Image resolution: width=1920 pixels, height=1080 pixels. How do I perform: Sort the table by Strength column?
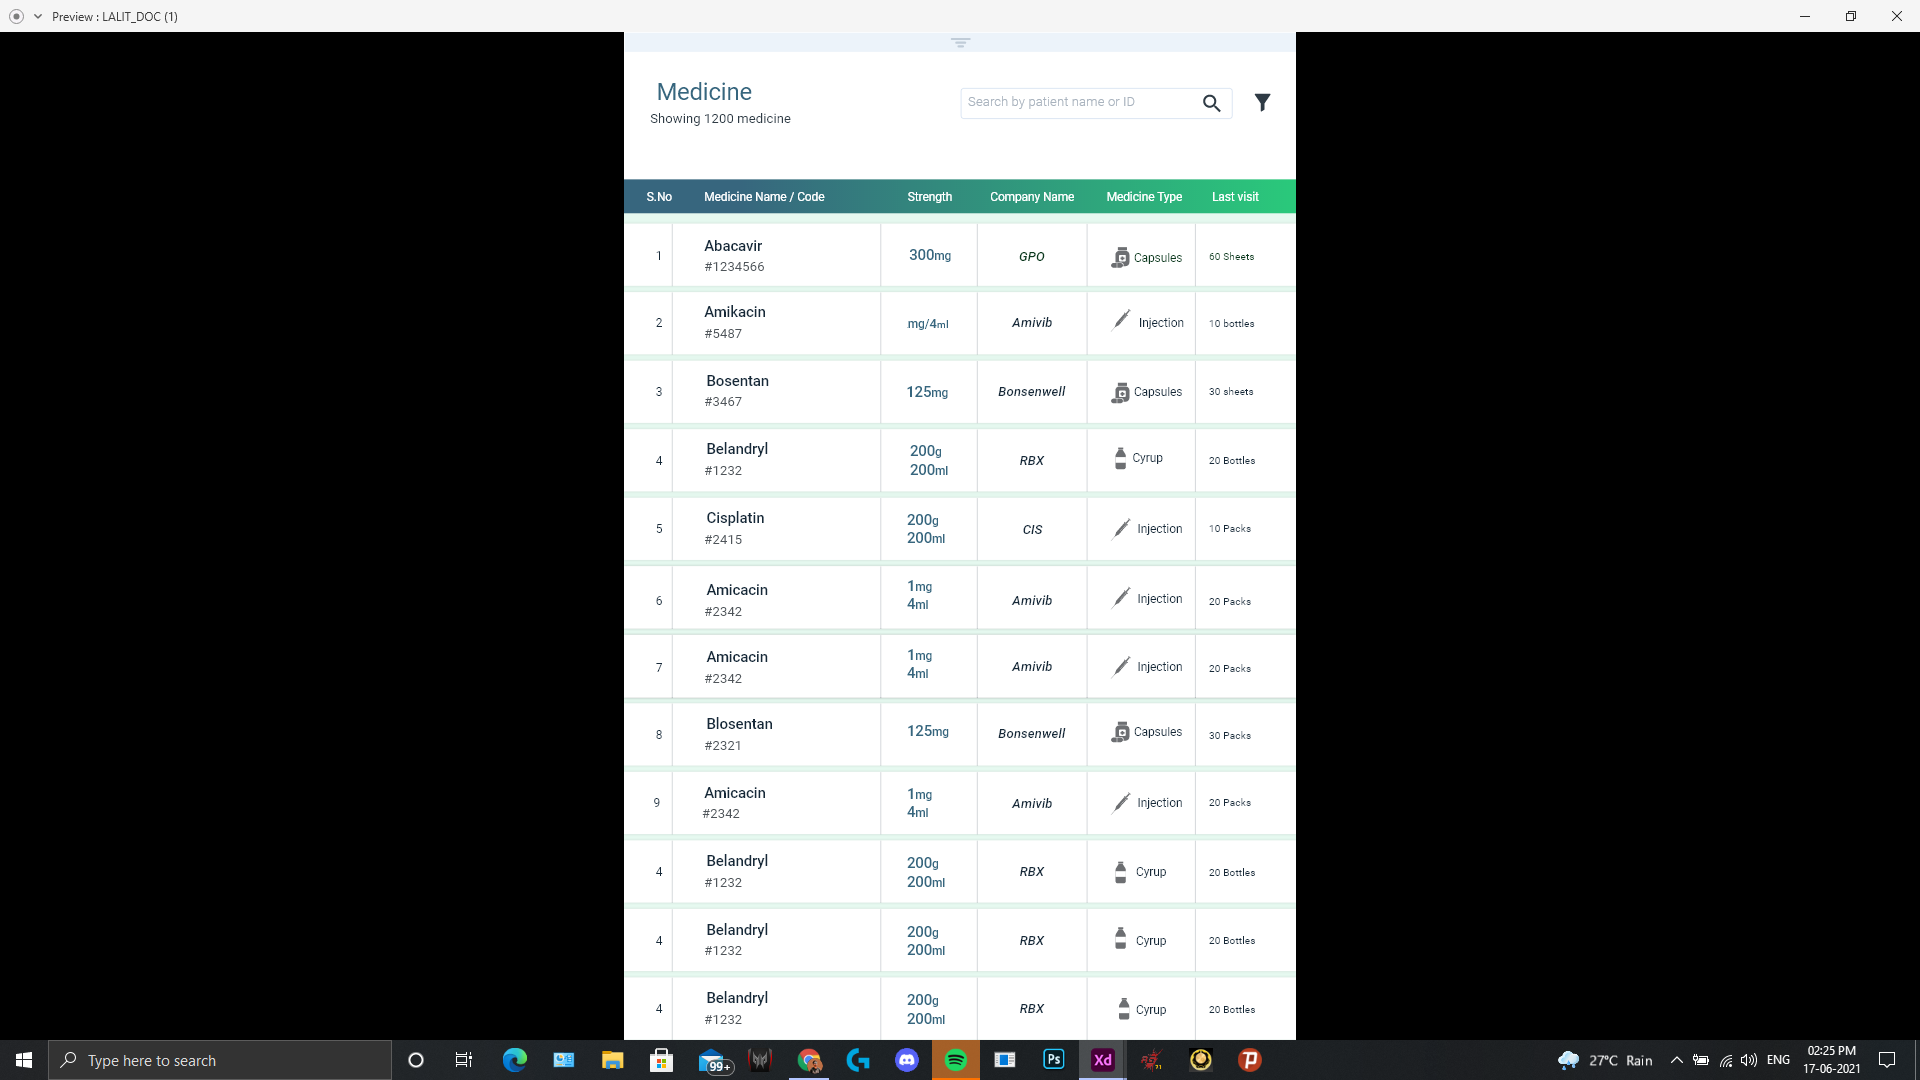click(x=929, y=196)
